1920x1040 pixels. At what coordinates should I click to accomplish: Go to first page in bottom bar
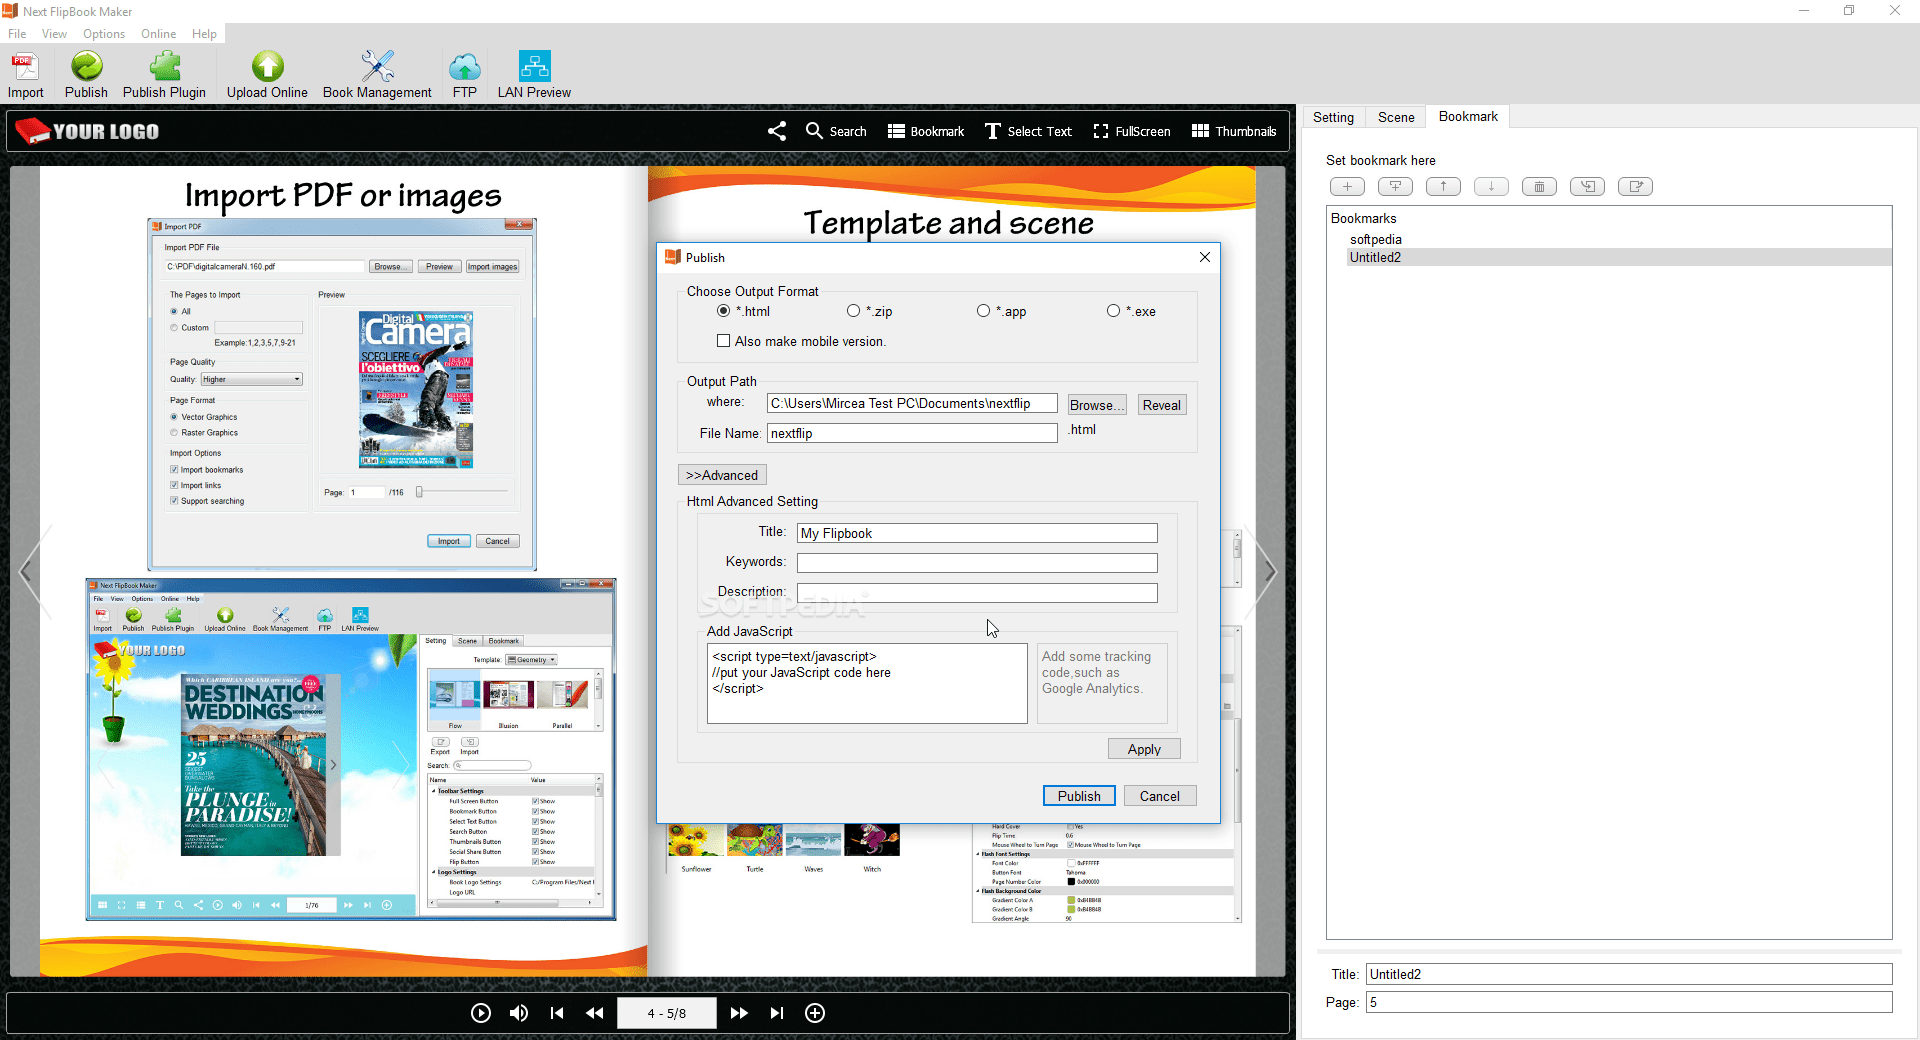point(557,1013)
